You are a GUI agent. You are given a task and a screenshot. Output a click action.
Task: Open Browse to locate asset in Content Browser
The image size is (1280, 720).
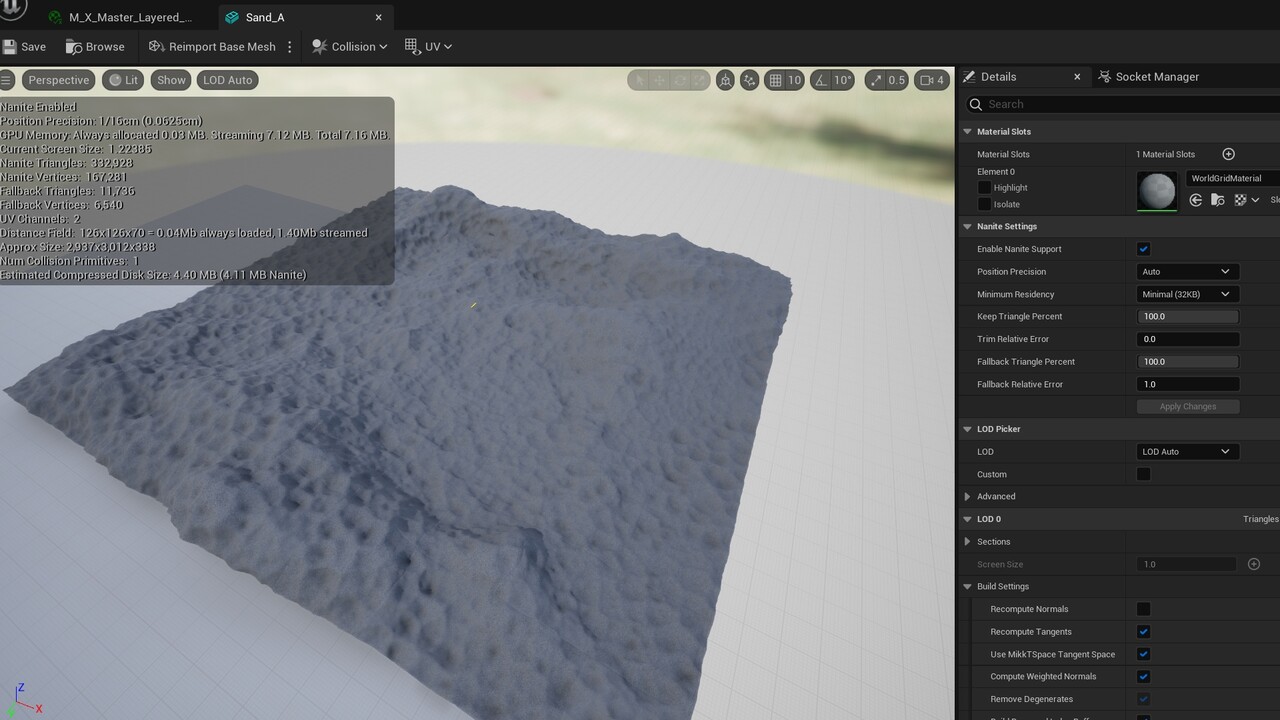click(95, 46)
